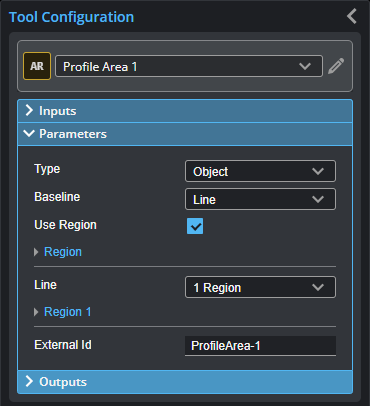Image resolution: width=370 pixels, height=406 pixels.
Task: Click the pencil icon to rename the tool
Action: coord(336,66)
